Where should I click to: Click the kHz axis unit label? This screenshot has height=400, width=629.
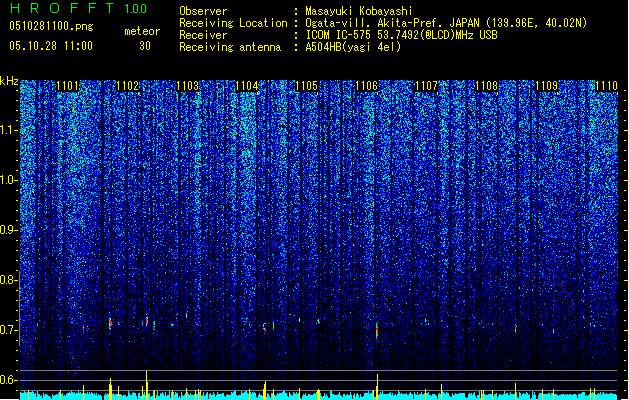pyautogui.click(x=9, y=81)
